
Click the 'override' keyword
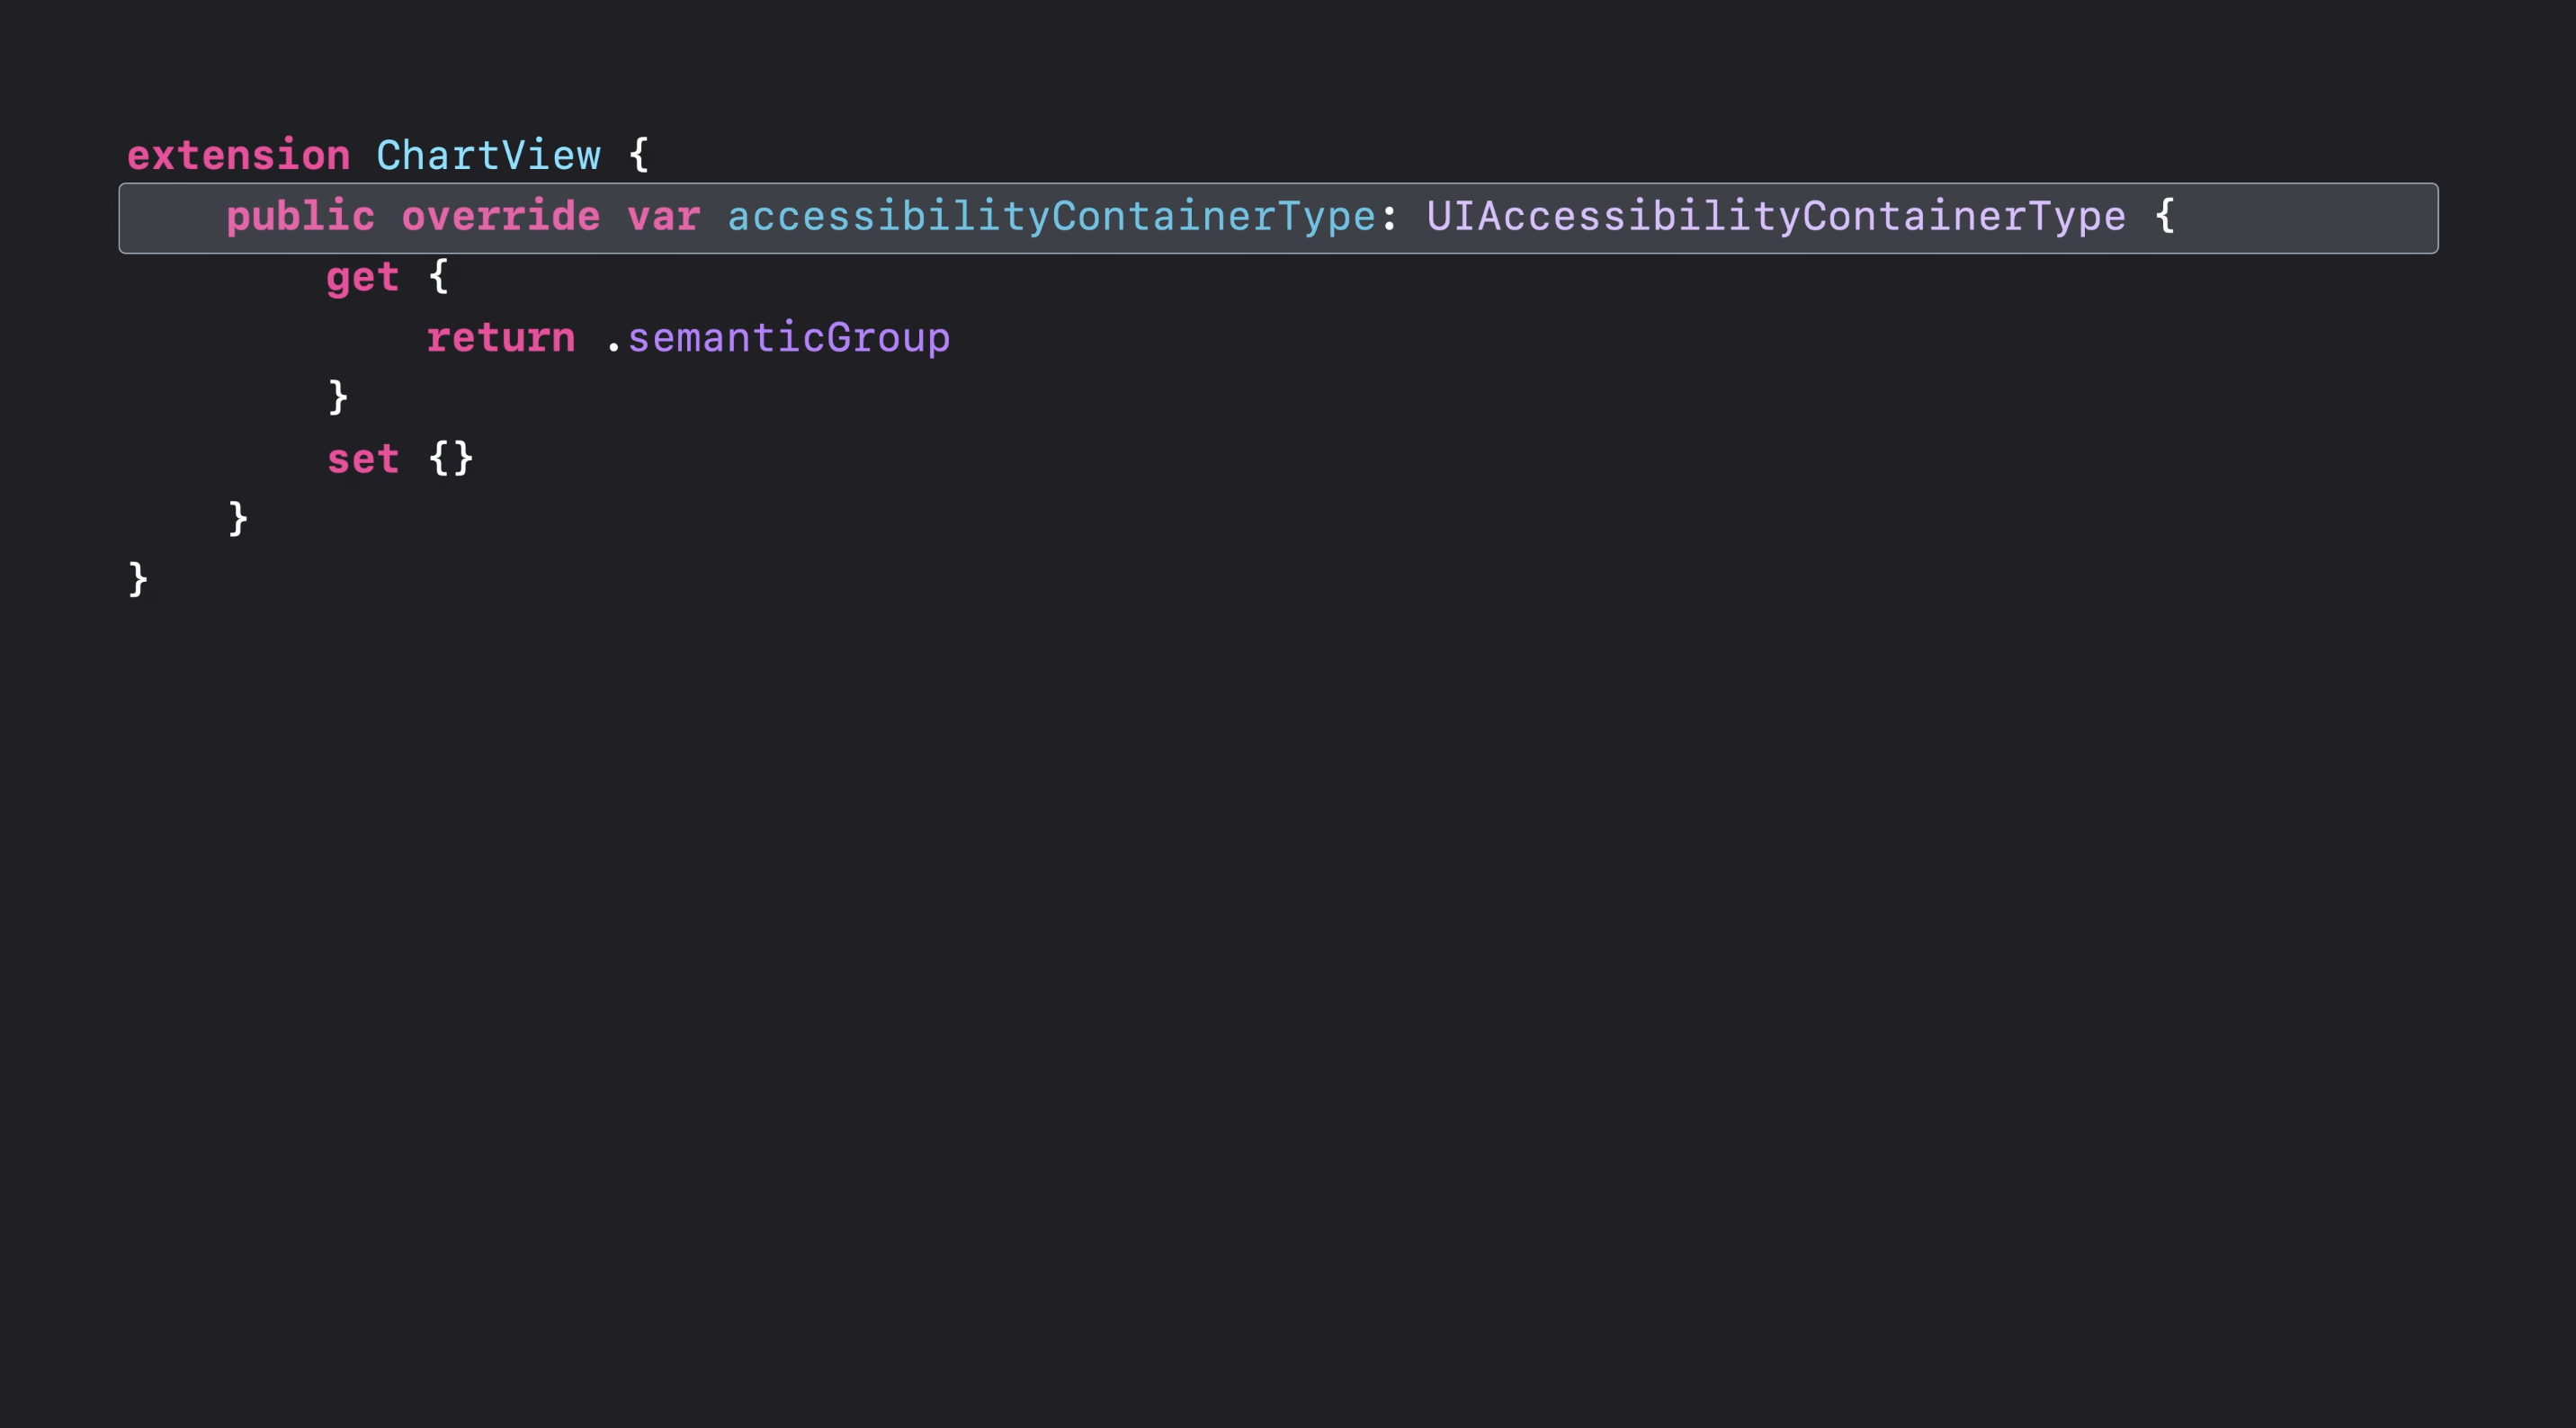point(500,217)
